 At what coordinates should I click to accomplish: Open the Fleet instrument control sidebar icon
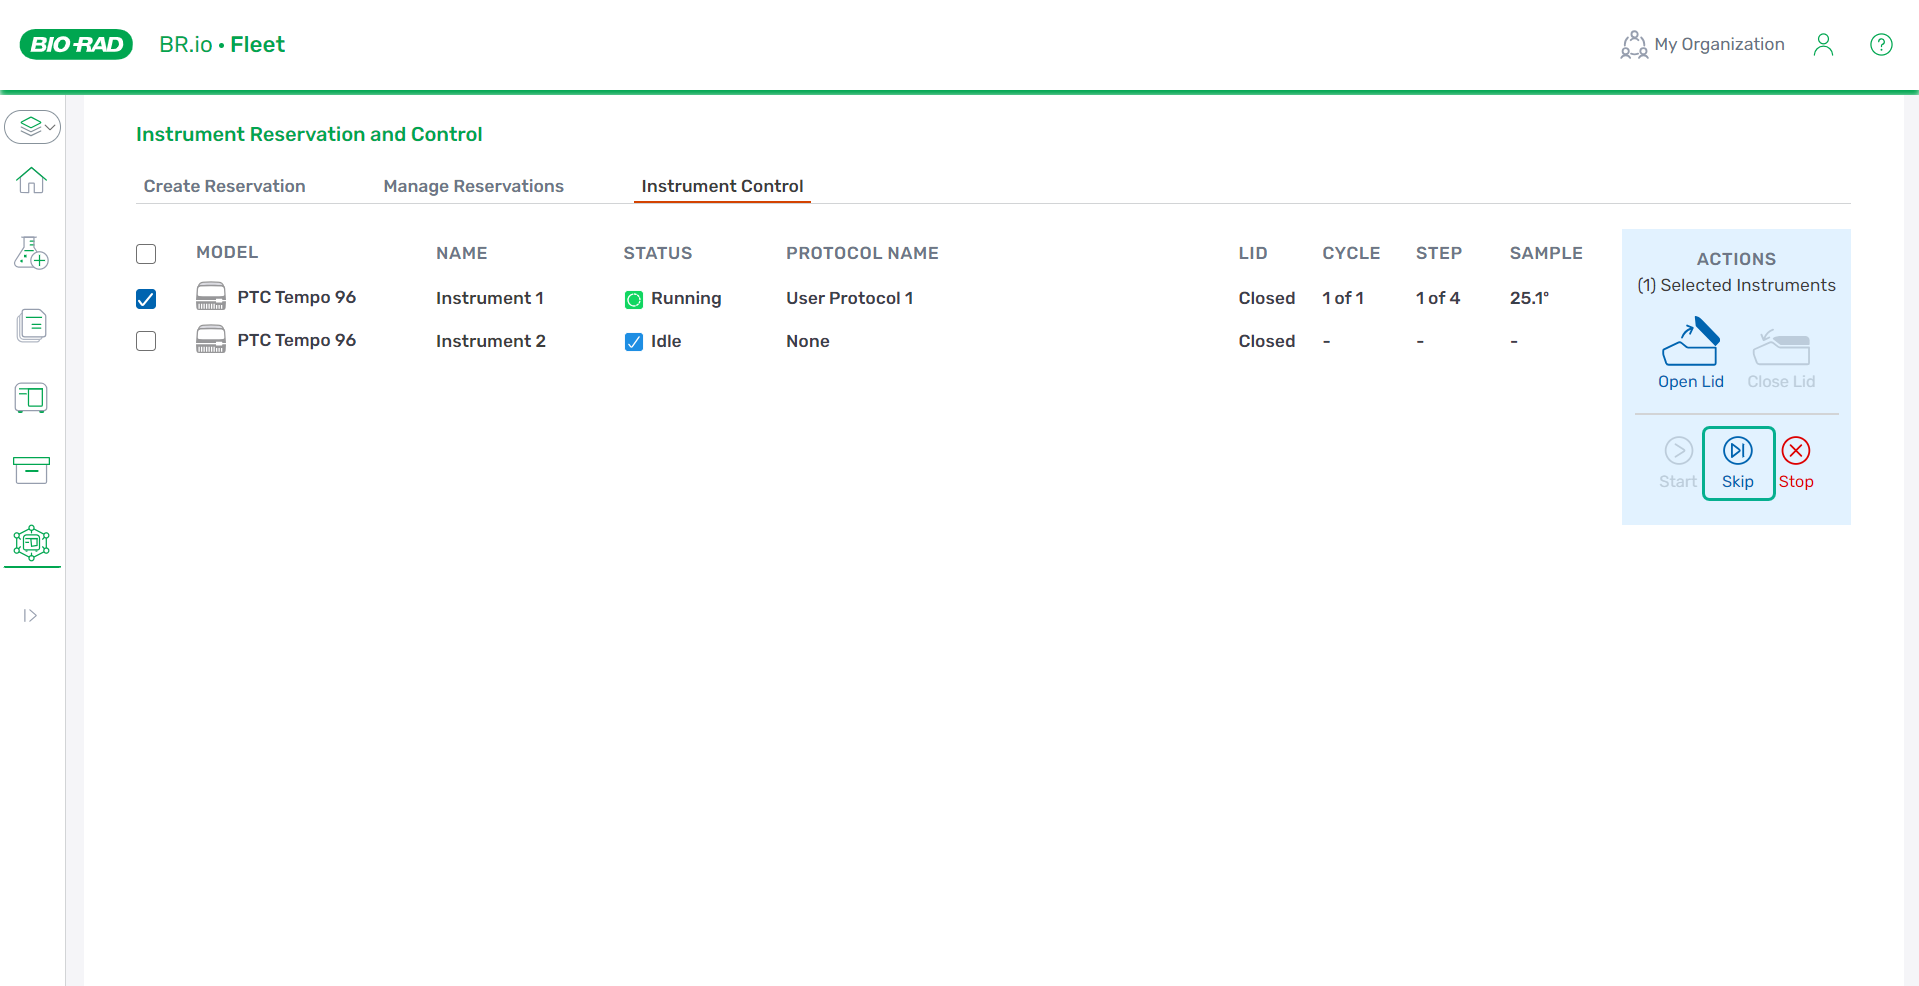pyautogui.click(x=32, y=543)
